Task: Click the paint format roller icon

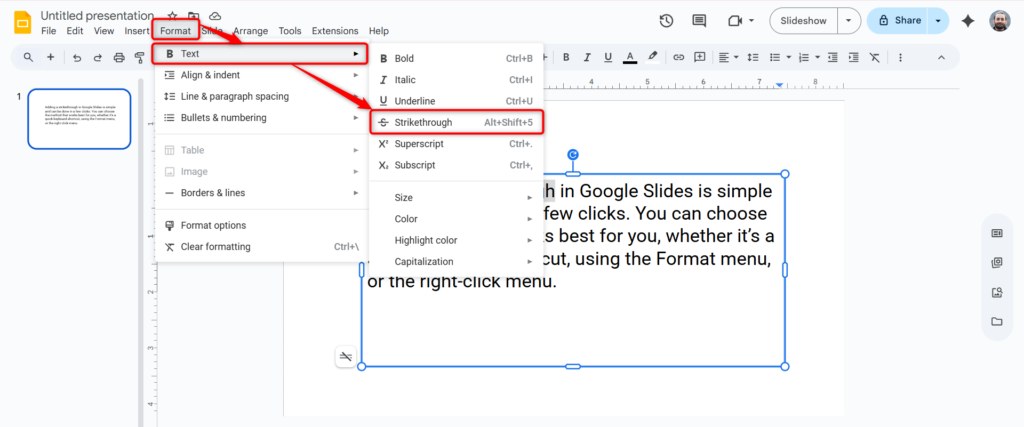Action: 140,57
